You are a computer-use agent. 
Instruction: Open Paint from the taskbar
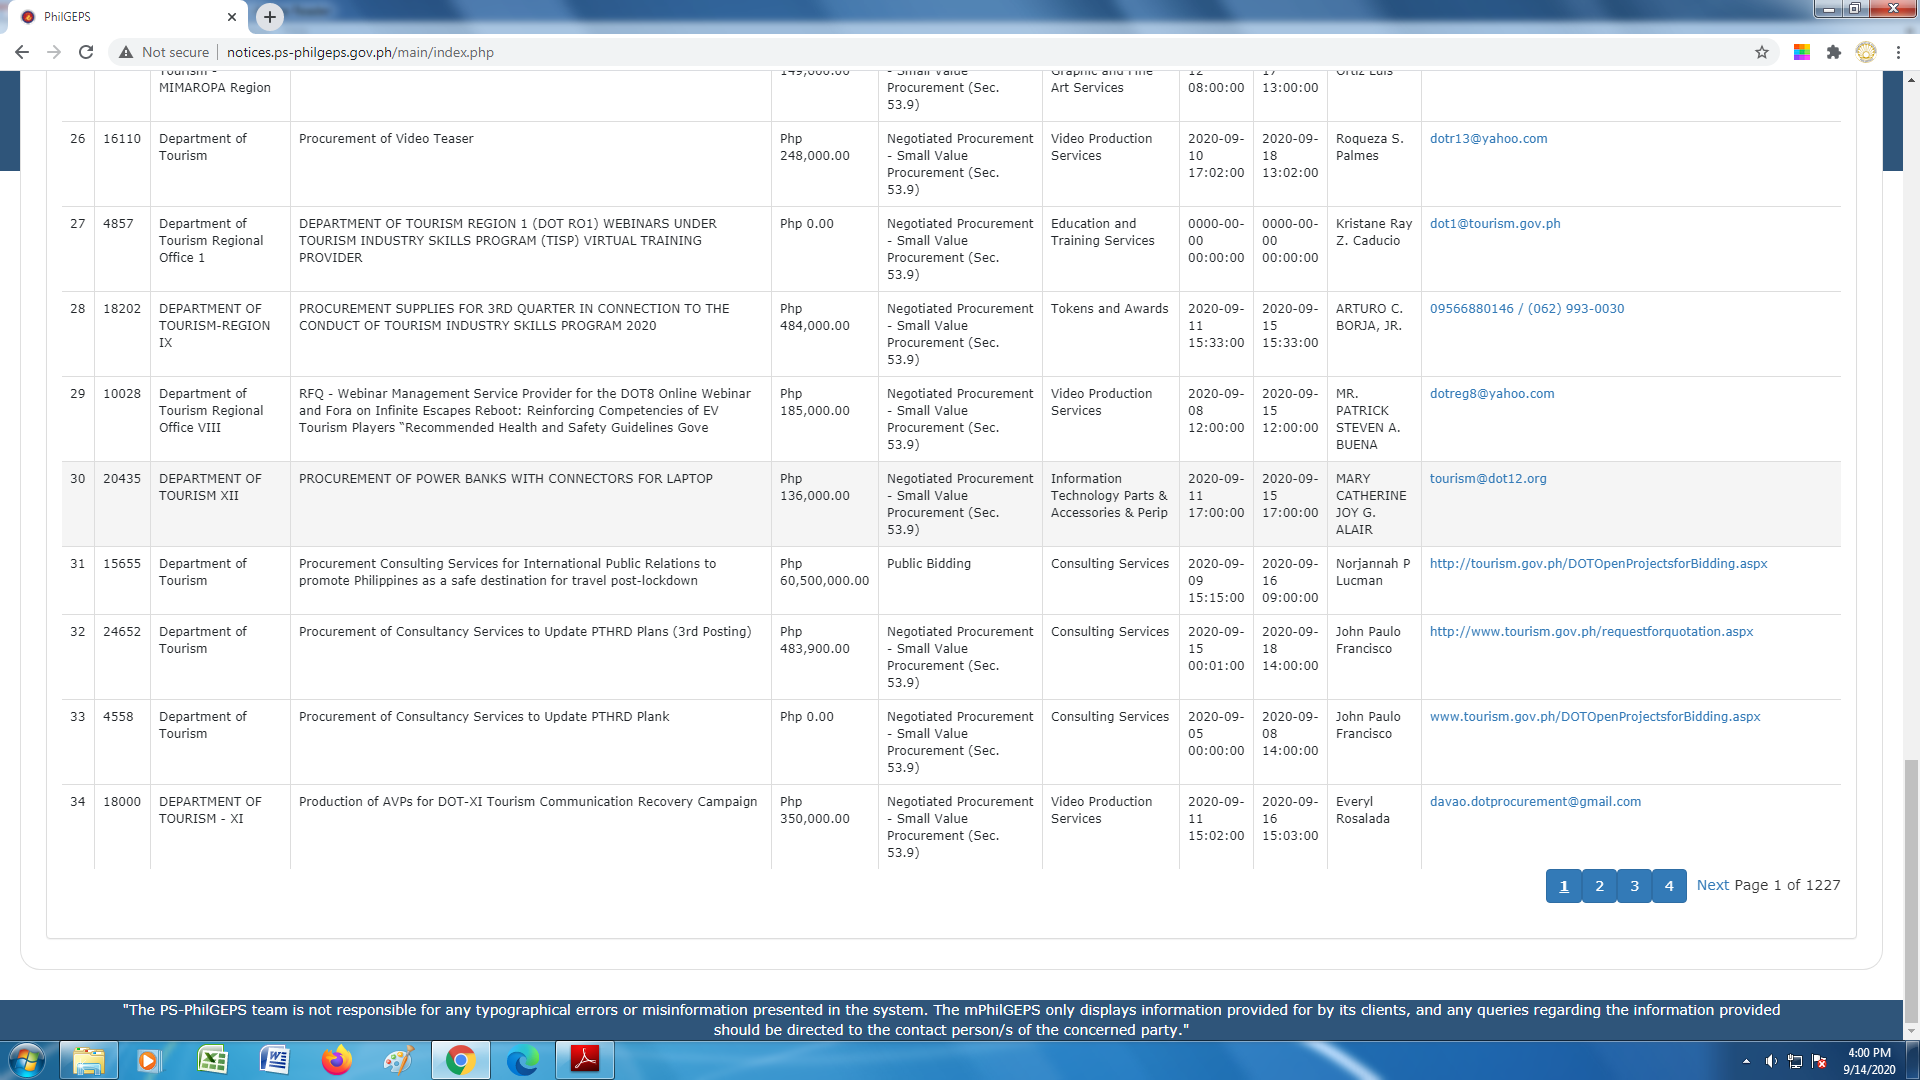(399, 1060)
